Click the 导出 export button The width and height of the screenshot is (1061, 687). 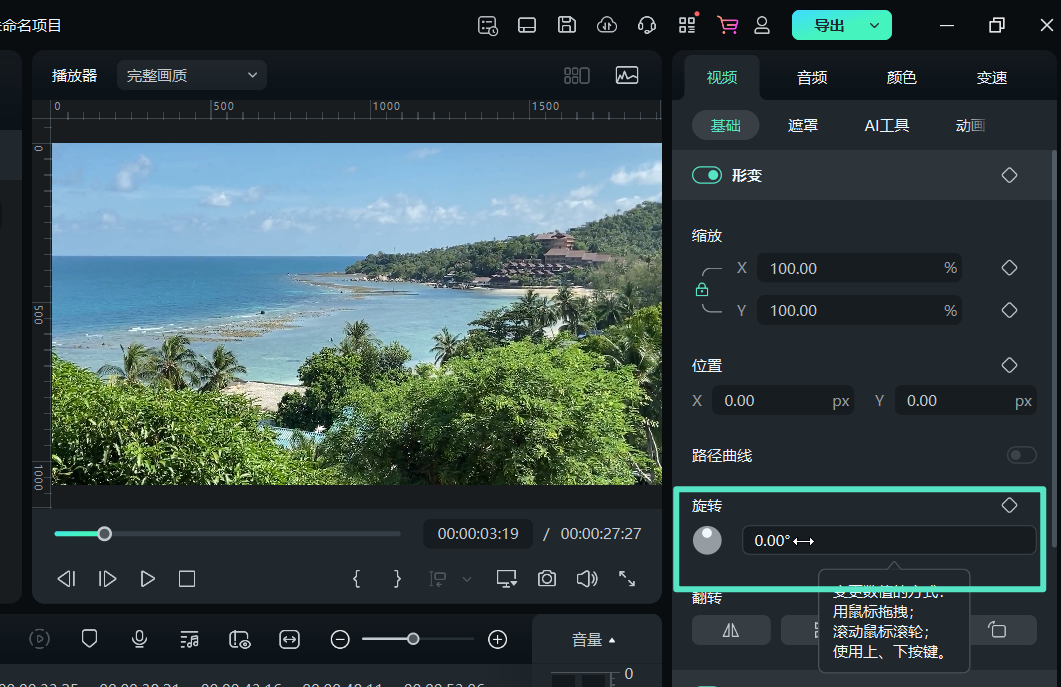[x=829, y=25]
